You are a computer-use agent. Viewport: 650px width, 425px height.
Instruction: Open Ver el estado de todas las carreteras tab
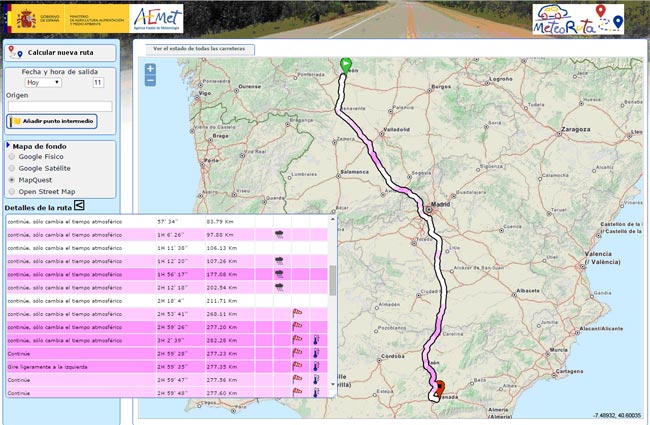(x=199, y=49)
